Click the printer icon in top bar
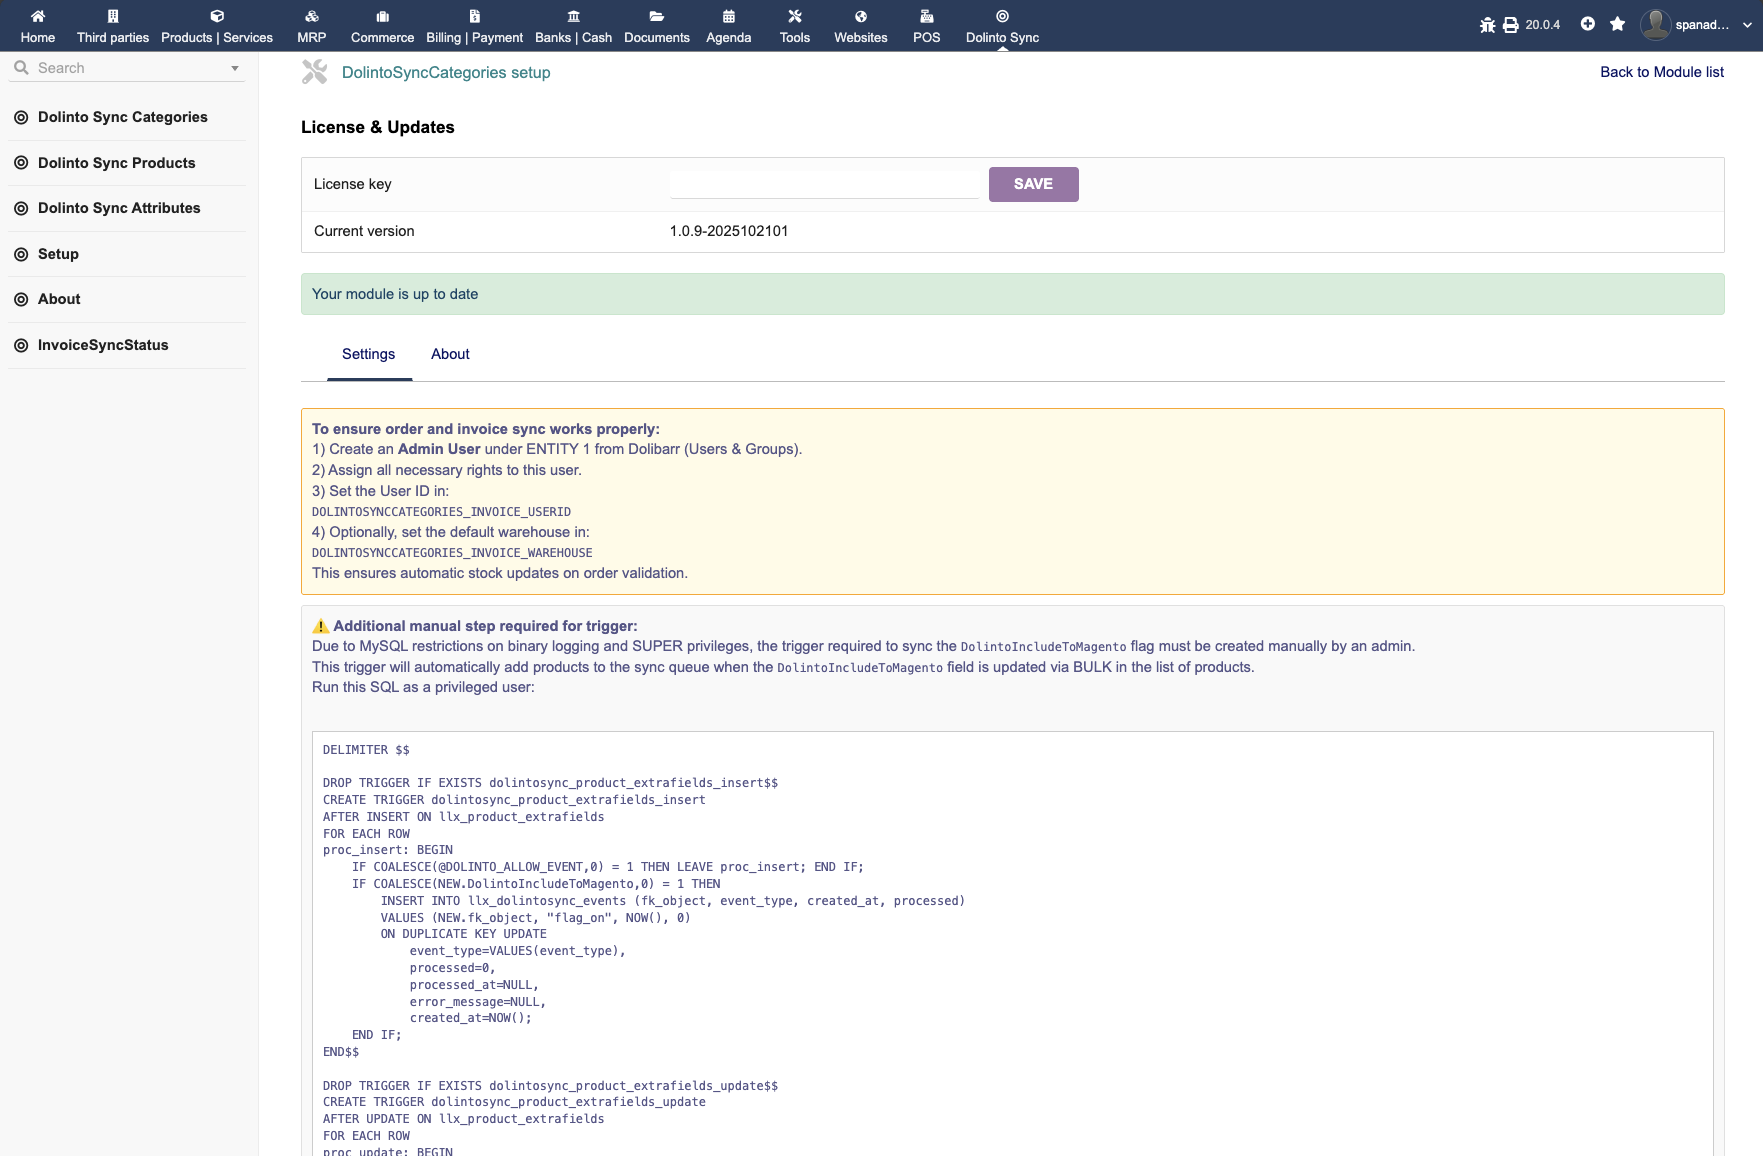 pos(1511,25)
